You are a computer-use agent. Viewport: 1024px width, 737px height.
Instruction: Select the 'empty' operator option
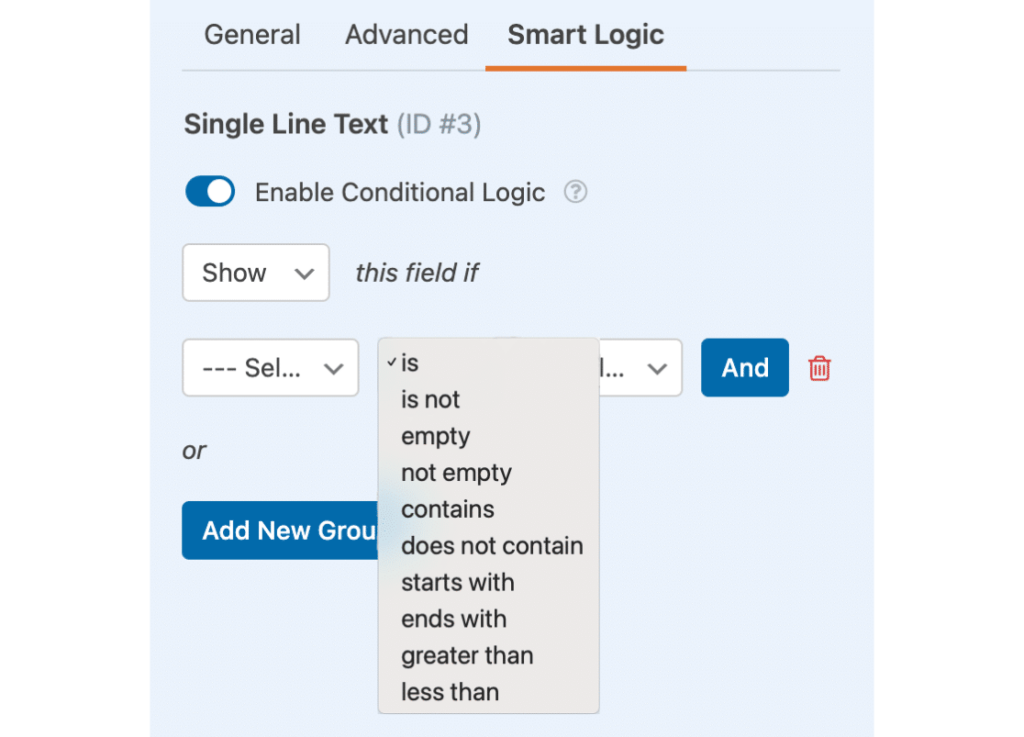tap(435, 436)
